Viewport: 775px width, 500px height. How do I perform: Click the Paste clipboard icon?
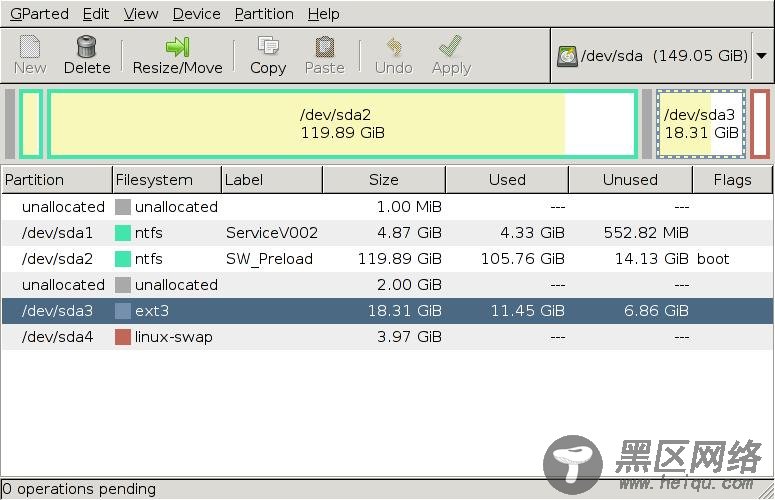pyautogui.click(x=324, y=47)
